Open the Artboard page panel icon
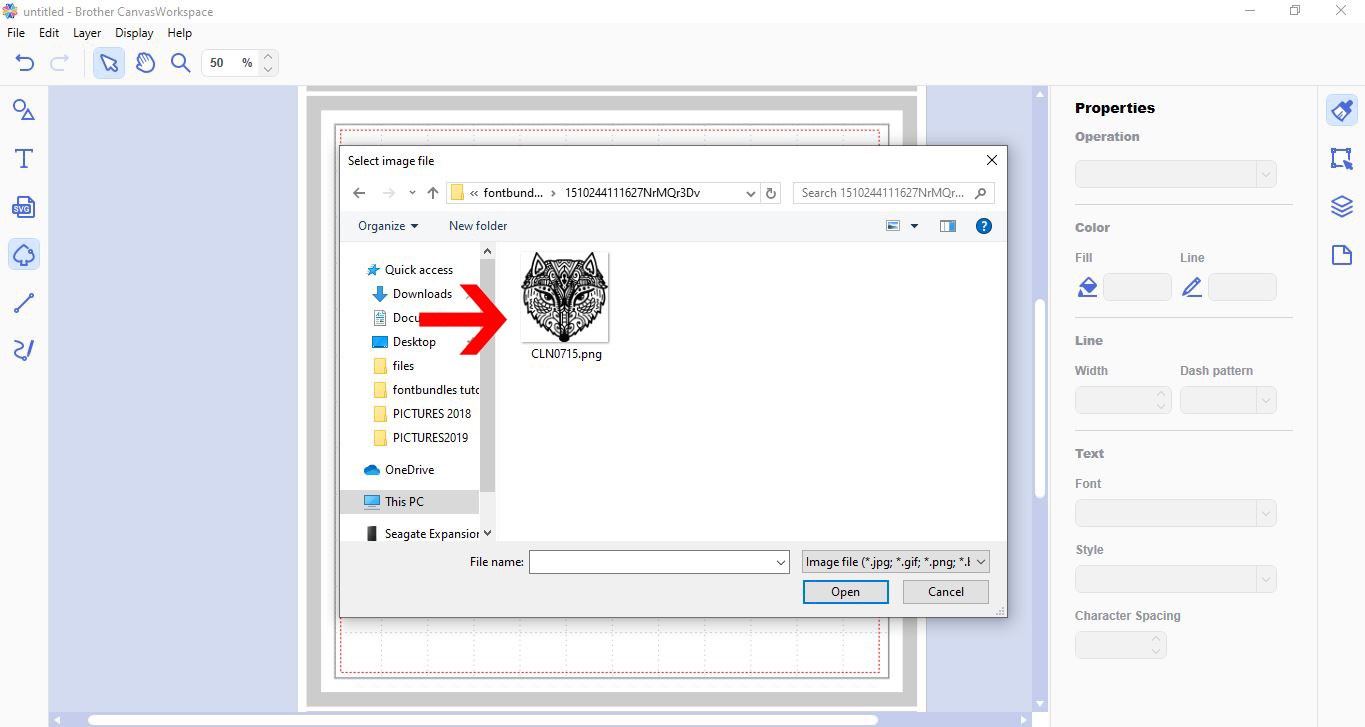Image resolution: width=1365 pixels, height=727 pixels. pyautogui.click(x=1341, y=255)
